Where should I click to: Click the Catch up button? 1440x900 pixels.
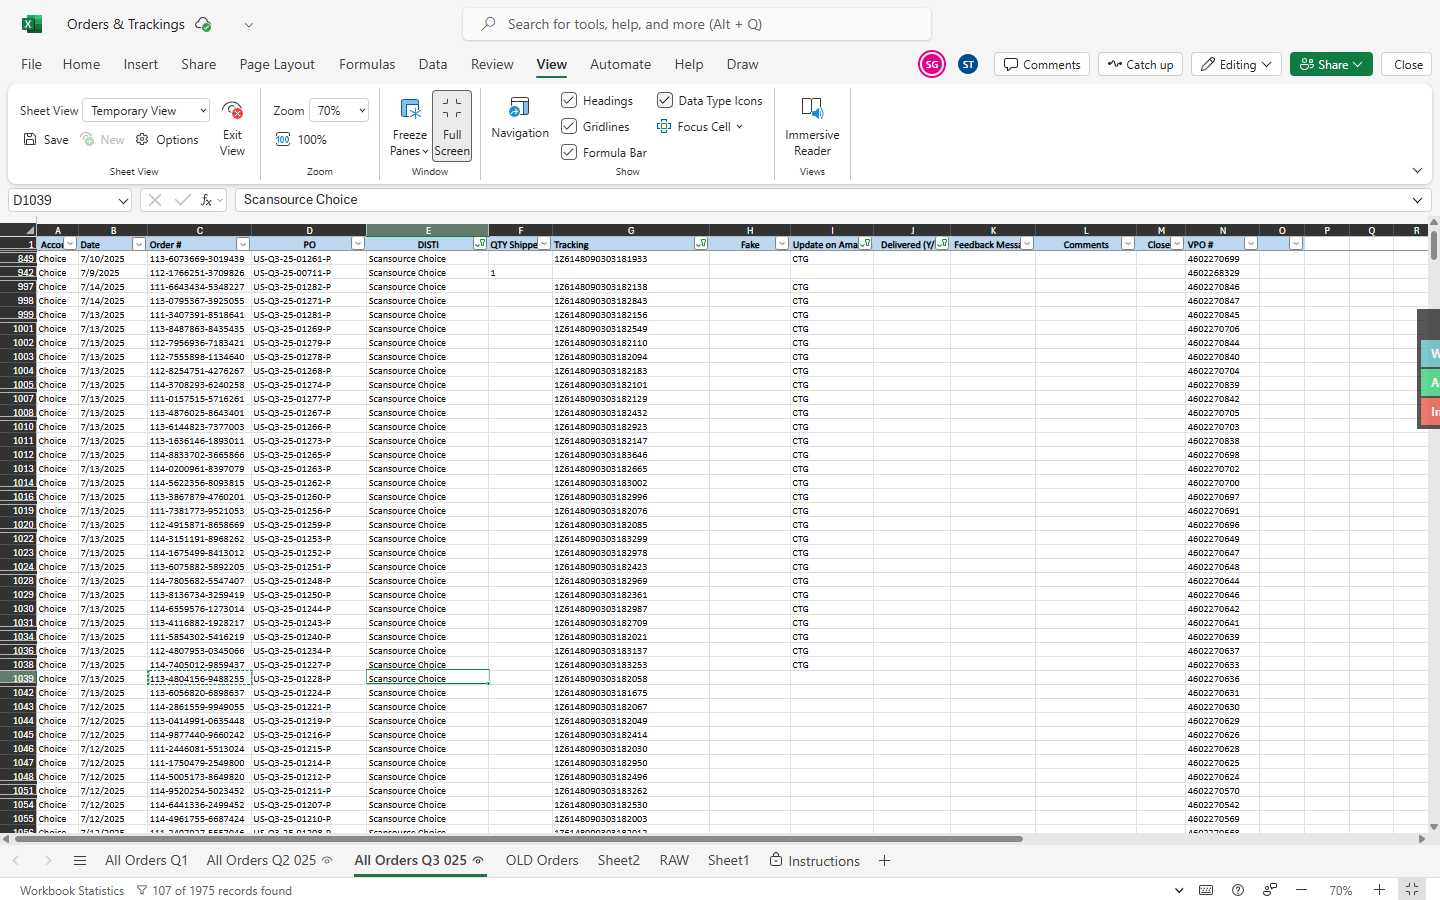click(x=1141, y=64)
